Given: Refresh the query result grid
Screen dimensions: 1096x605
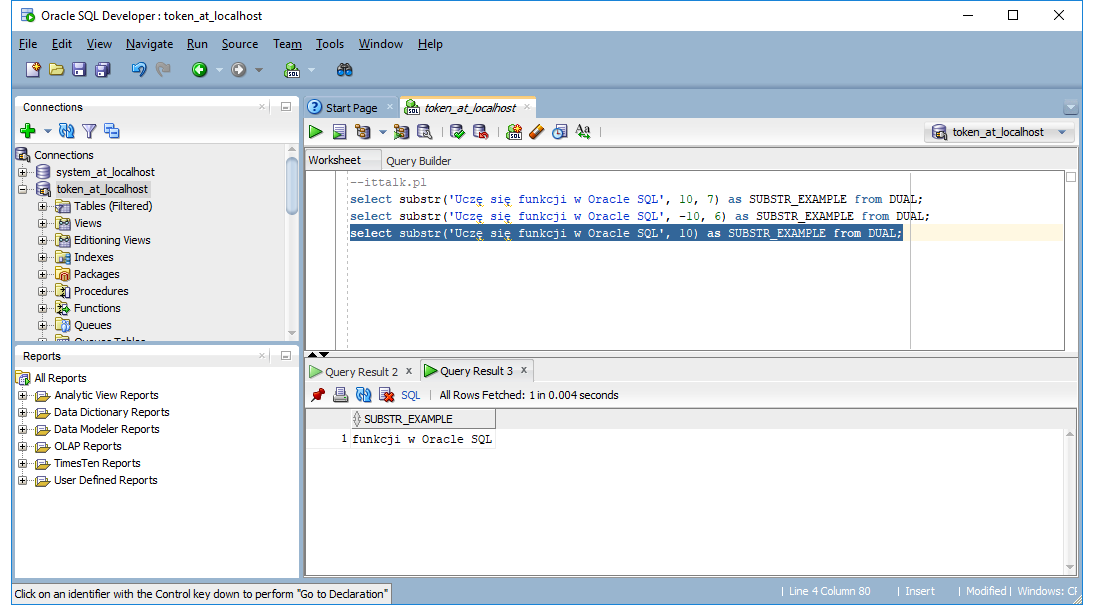Looking at the screenshot, I should tap(363, 395).
